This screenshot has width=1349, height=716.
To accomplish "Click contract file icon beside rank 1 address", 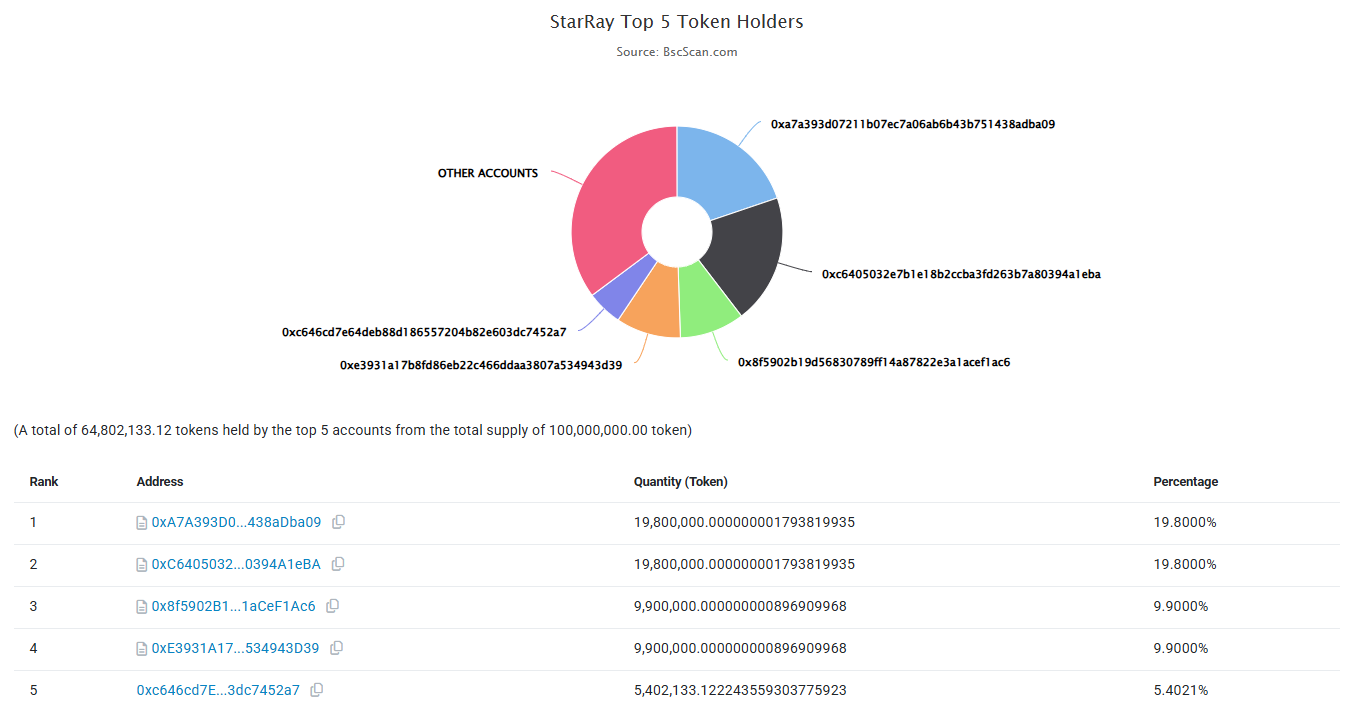I will [142, 523].
